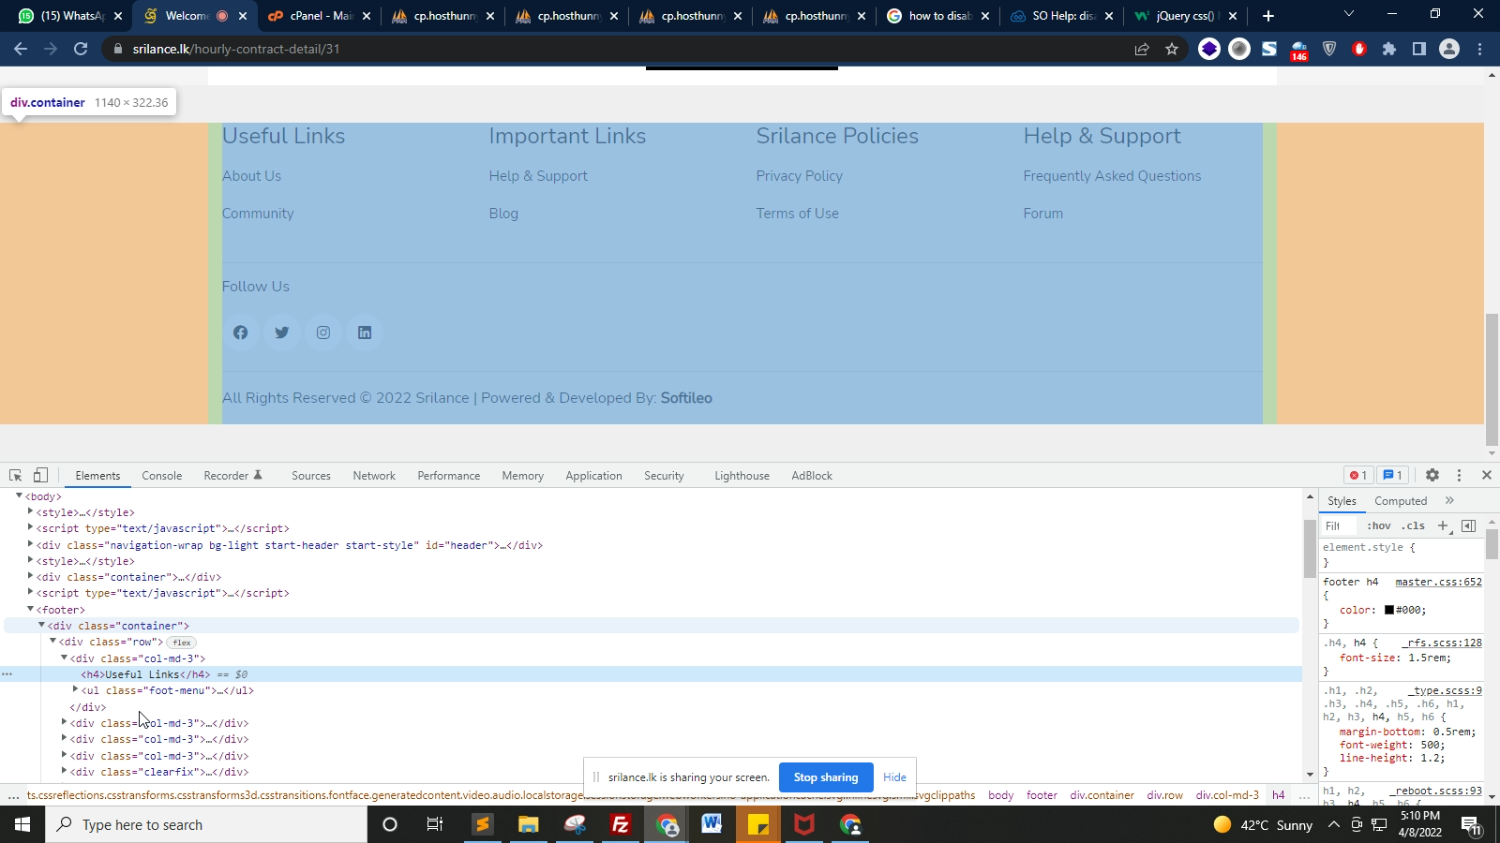The image size is (1500, 843).
Task: Click the red error count badge
Action: 1357,476
